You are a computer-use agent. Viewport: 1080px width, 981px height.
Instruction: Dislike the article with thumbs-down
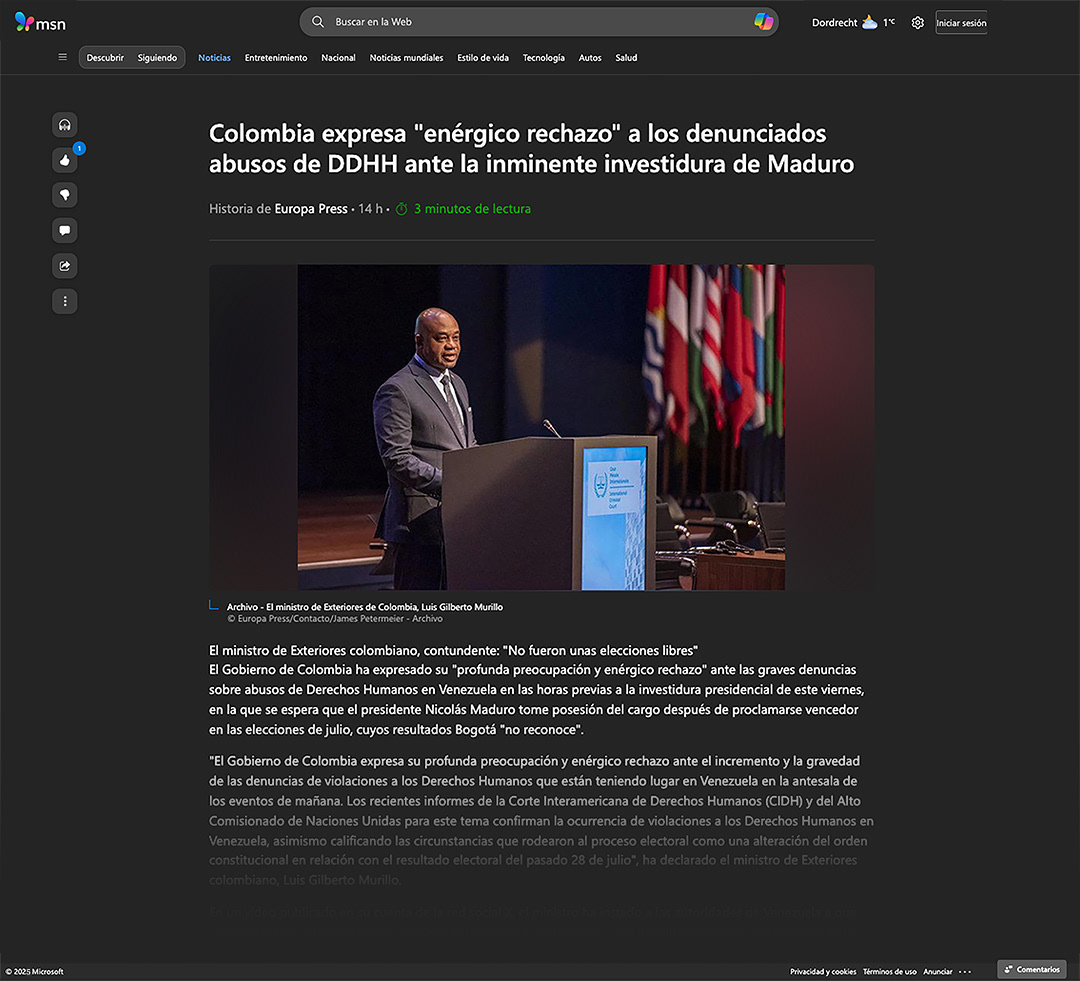[65, 195]
